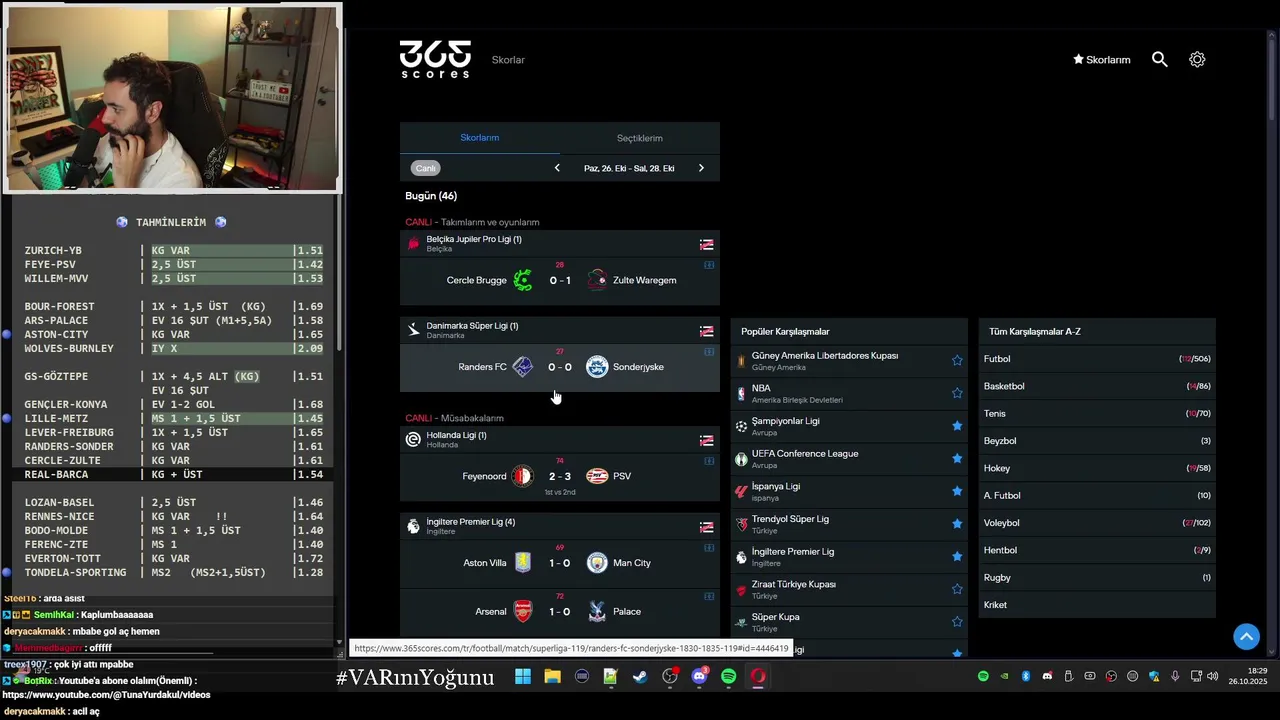Image resolution: width=1280 pixels, height=720 pixels.
Task: Click the small info icon on Arsenal-Palace row
Action: pyautogui.click(x=709, y=596)
